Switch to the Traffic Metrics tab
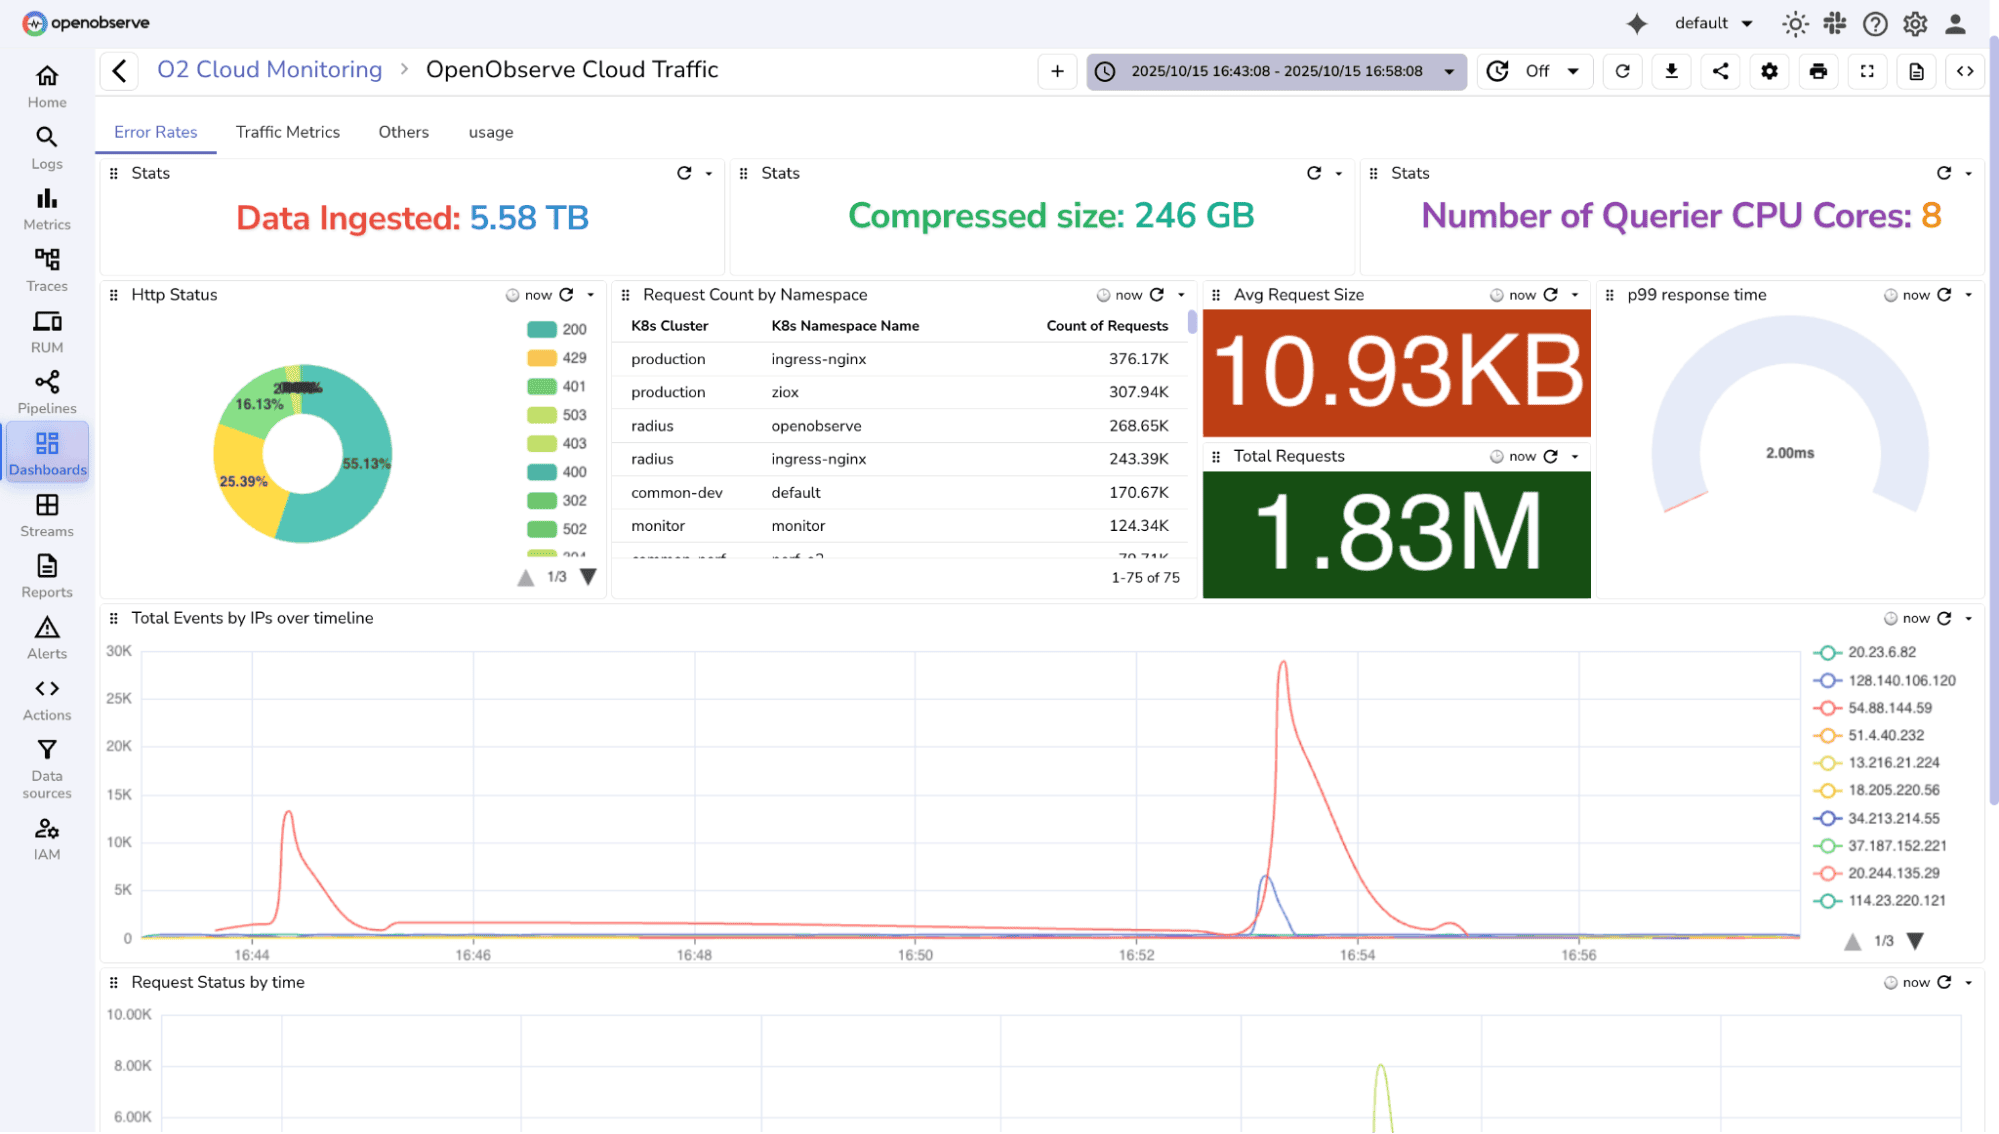 pos(288,132)
